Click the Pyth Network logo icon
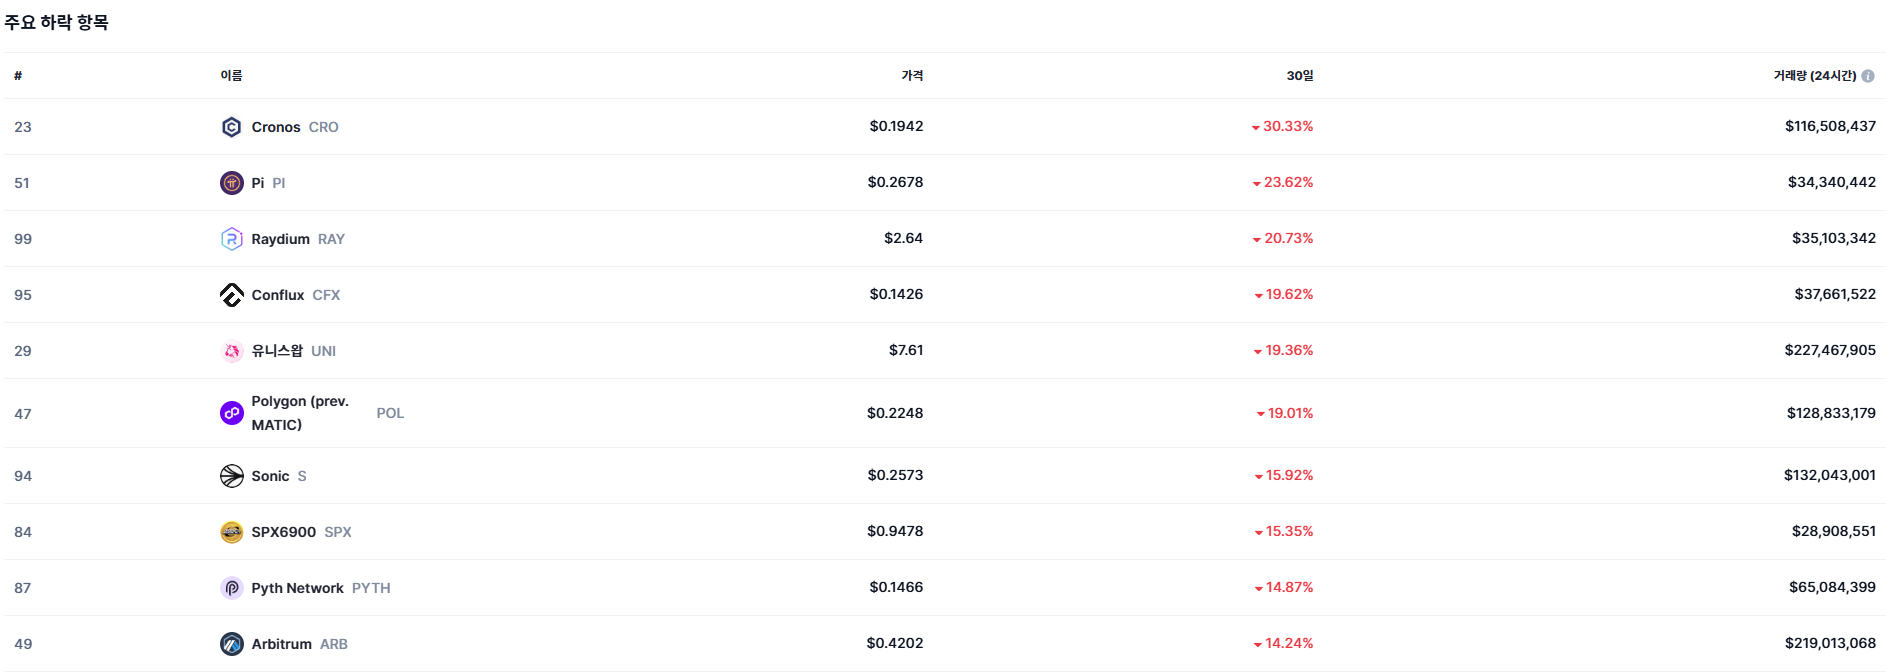Image resolution: width=1900 pixels, height=672 pixels. click(x=231, y=588)
